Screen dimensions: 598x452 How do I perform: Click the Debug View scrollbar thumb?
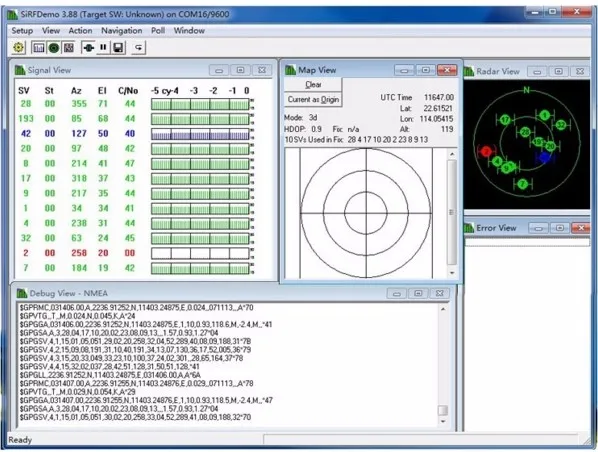[443, 410]
